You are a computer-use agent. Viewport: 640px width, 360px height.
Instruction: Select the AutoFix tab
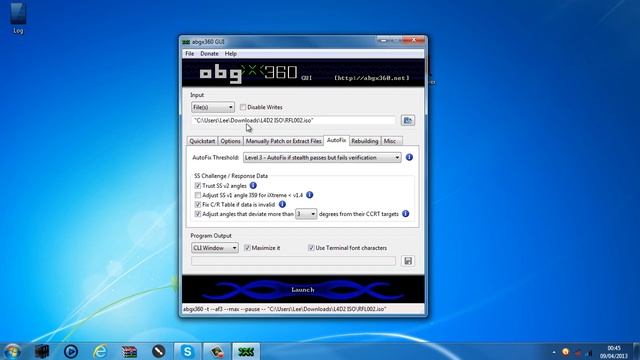click(x=336, y=140)
